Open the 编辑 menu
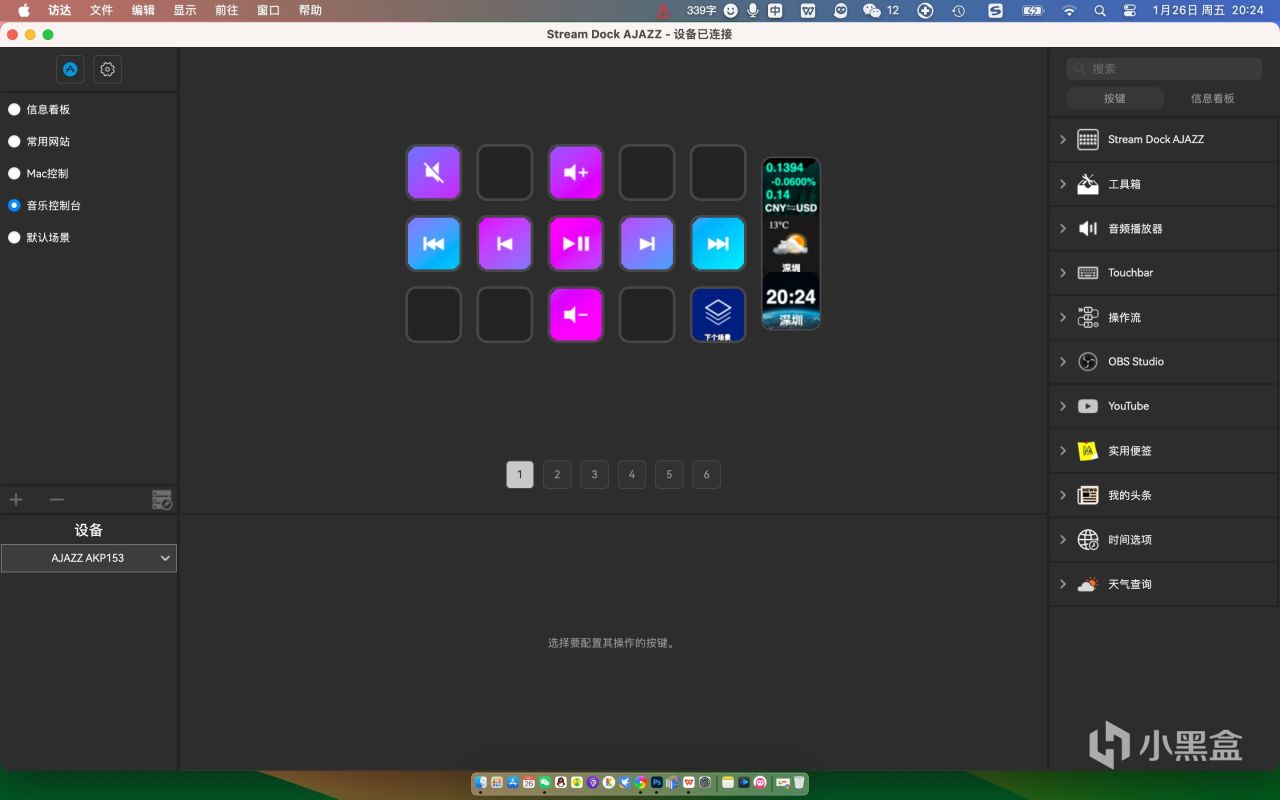Viewport: 1280px width, 800px height. coord(143,10)
